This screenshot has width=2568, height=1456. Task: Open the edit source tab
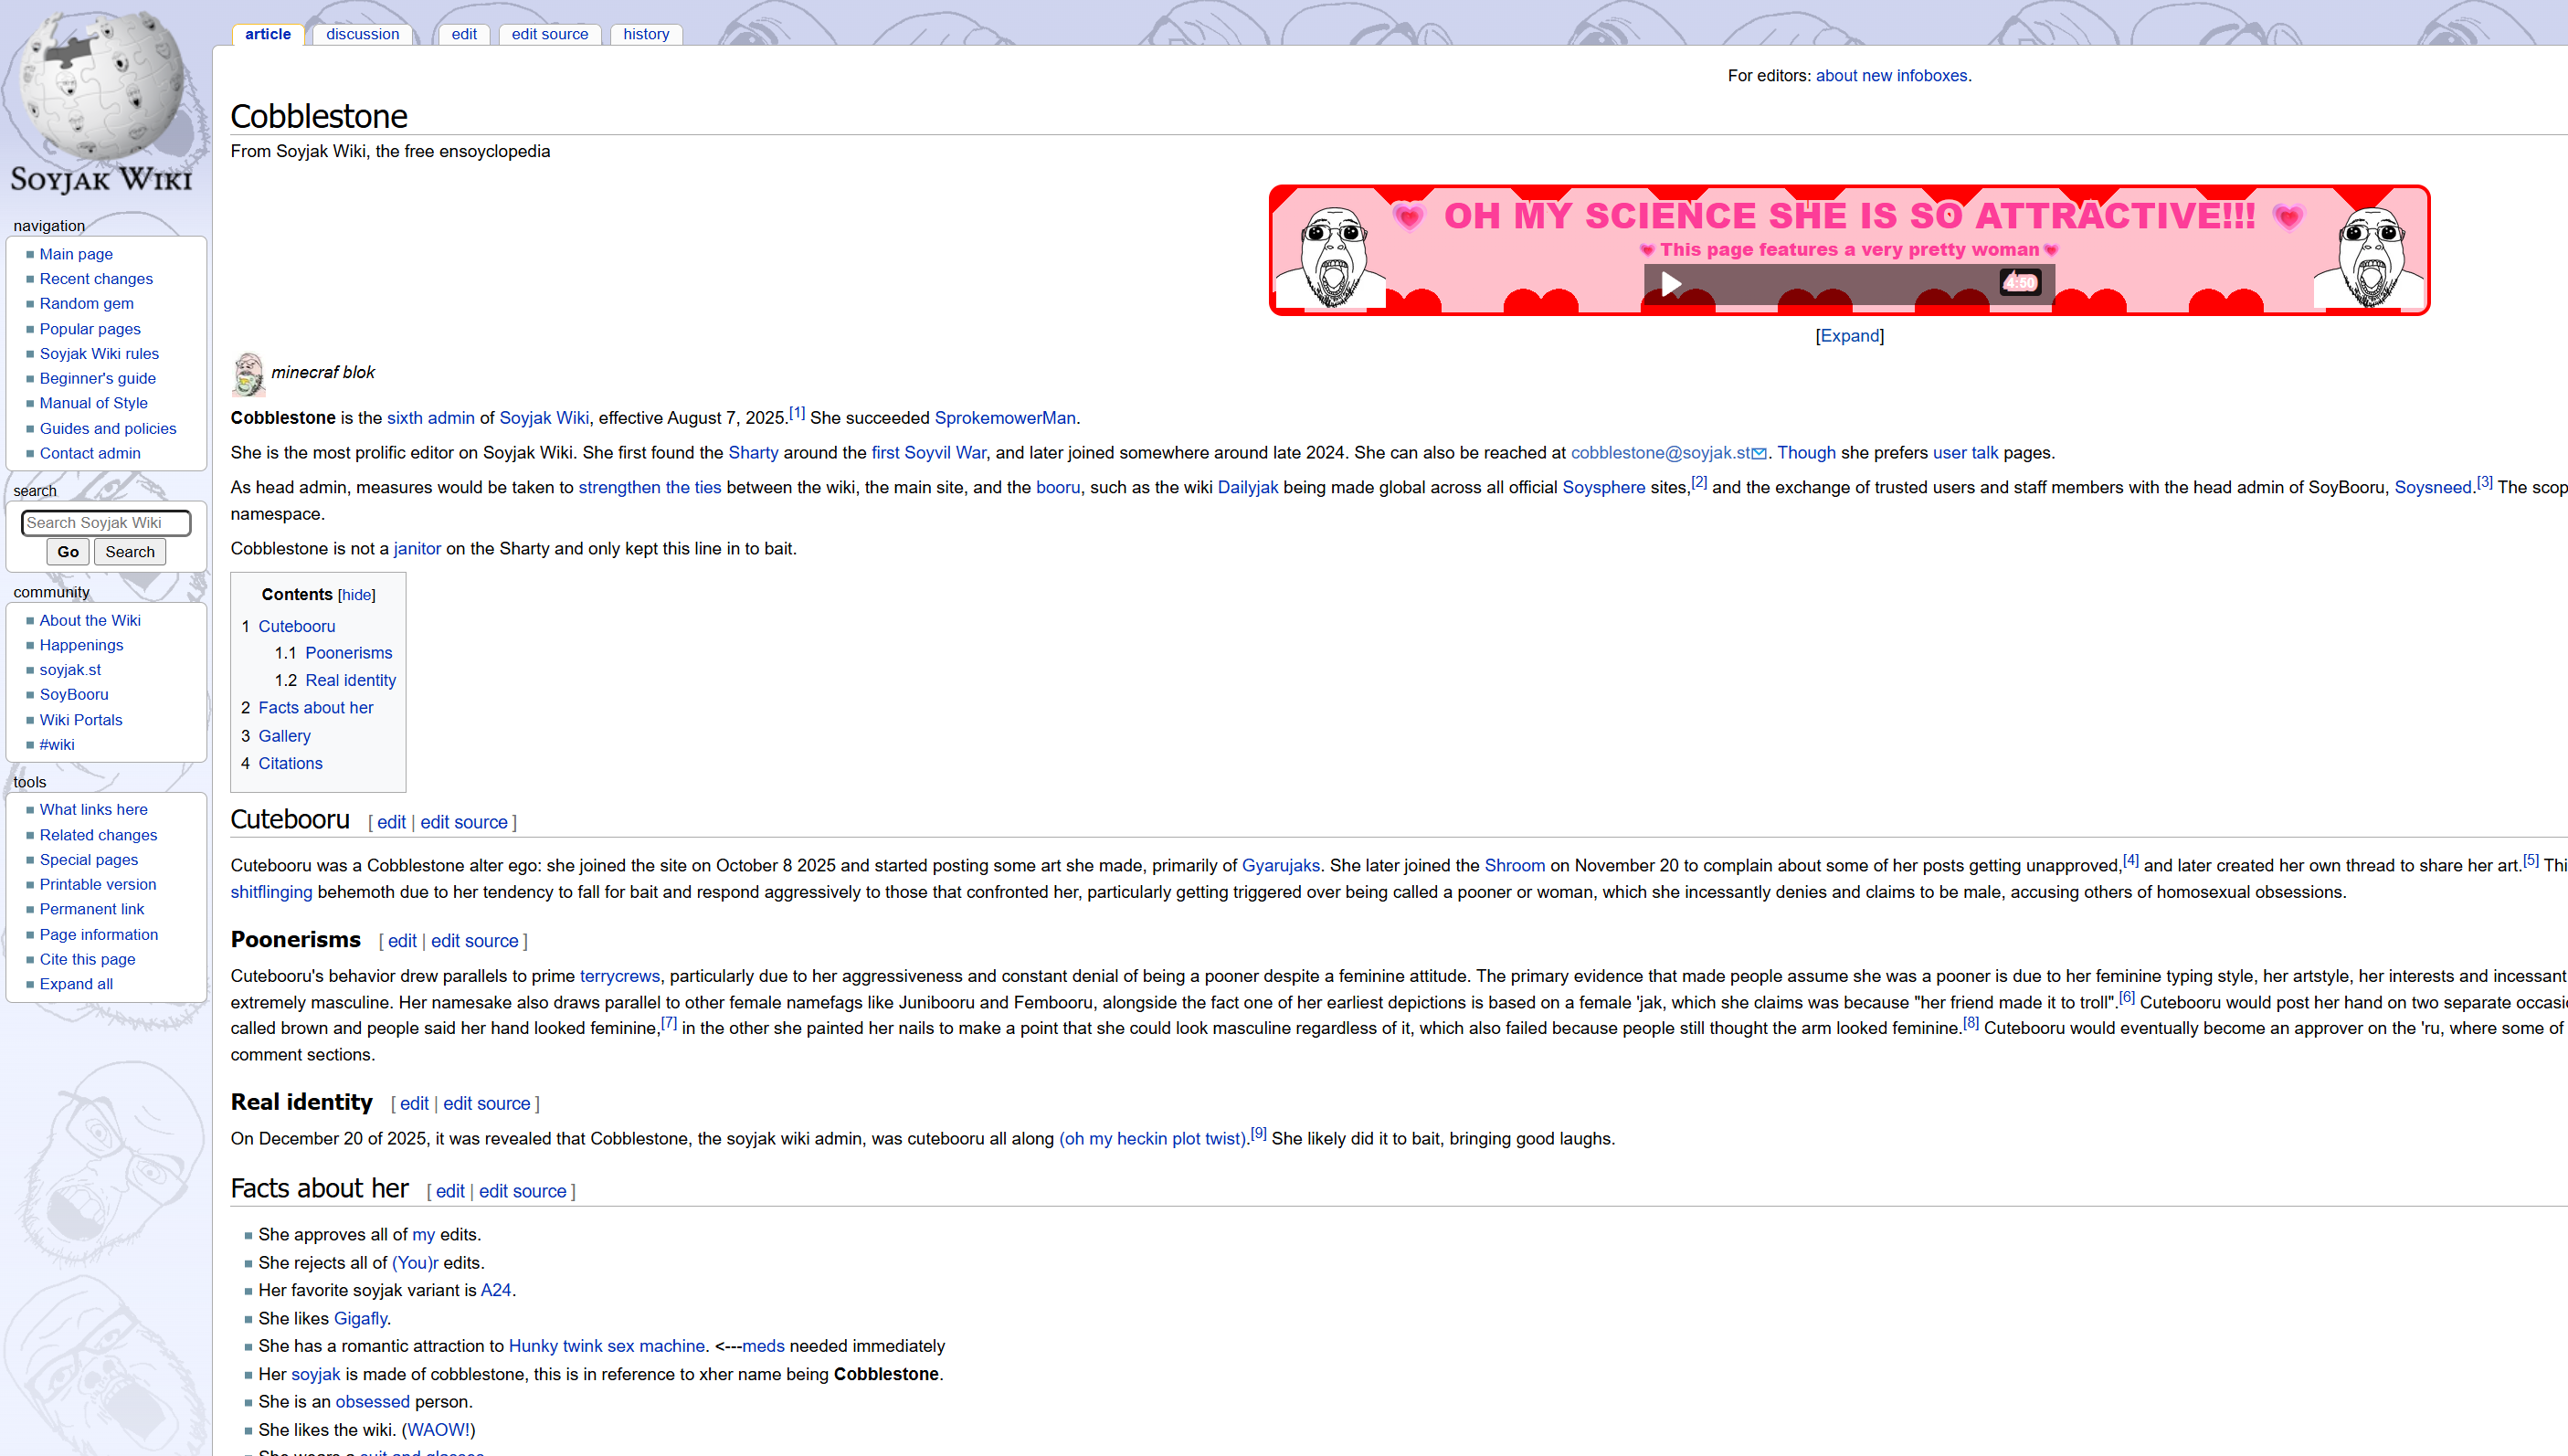(x=549, y=34)
